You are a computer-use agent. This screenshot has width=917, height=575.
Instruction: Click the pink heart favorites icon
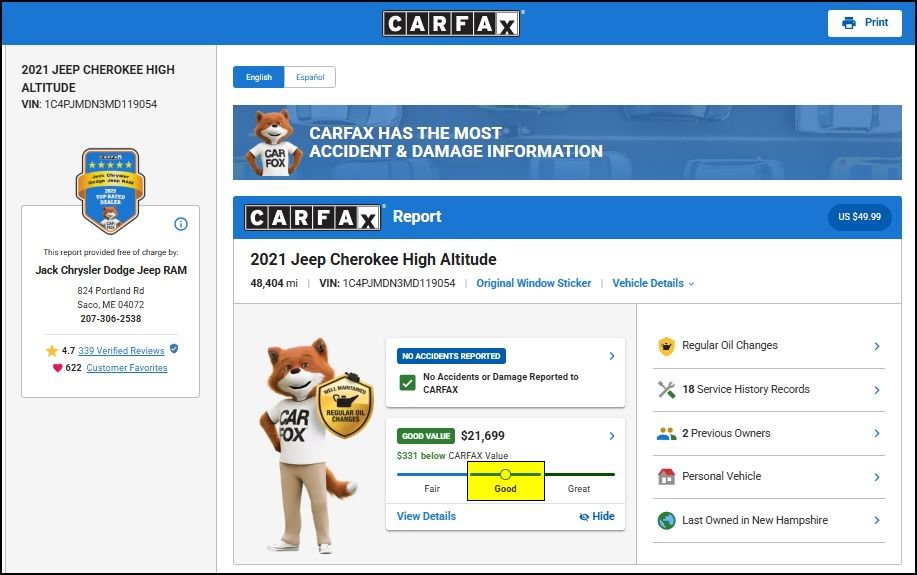point(57,368)
